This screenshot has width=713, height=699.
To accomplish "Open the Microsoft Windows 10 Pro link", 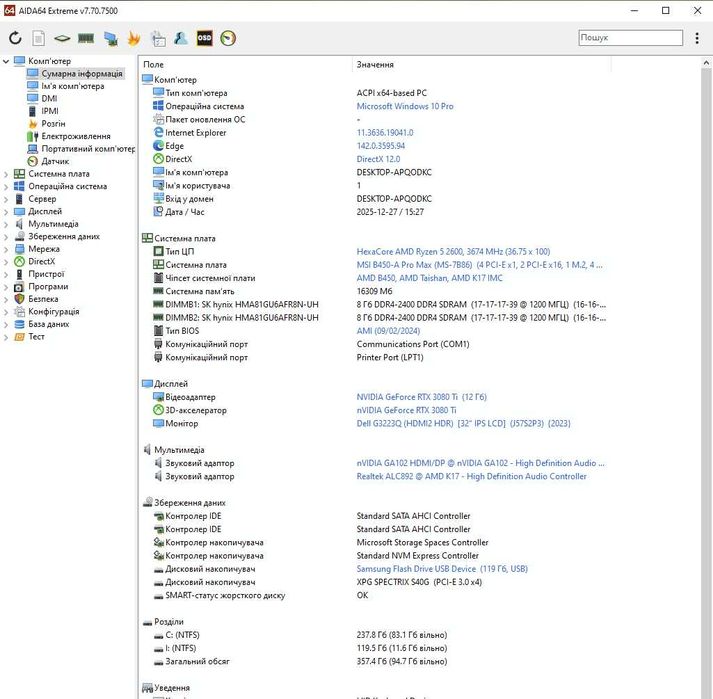I will [x=404, y=106].
